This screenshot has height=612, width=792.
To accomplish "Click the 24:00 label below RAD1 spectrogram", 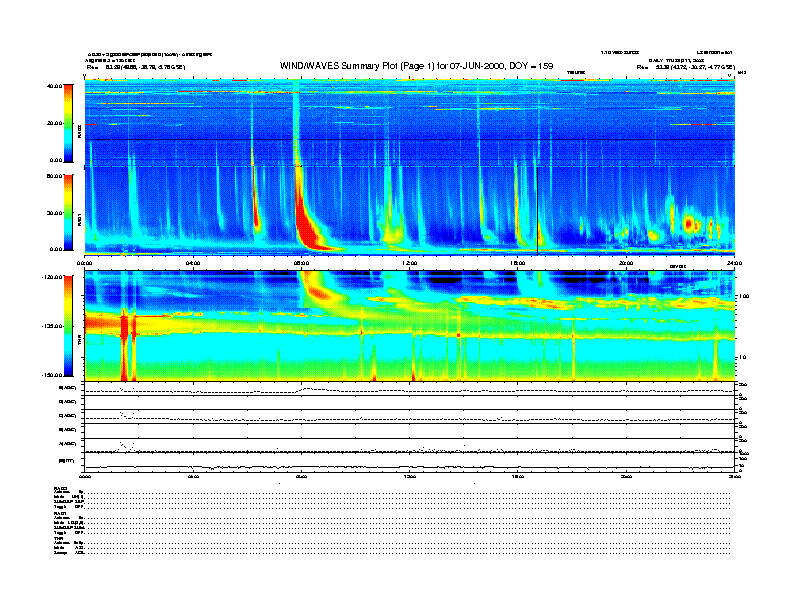I will click(734, 263).
